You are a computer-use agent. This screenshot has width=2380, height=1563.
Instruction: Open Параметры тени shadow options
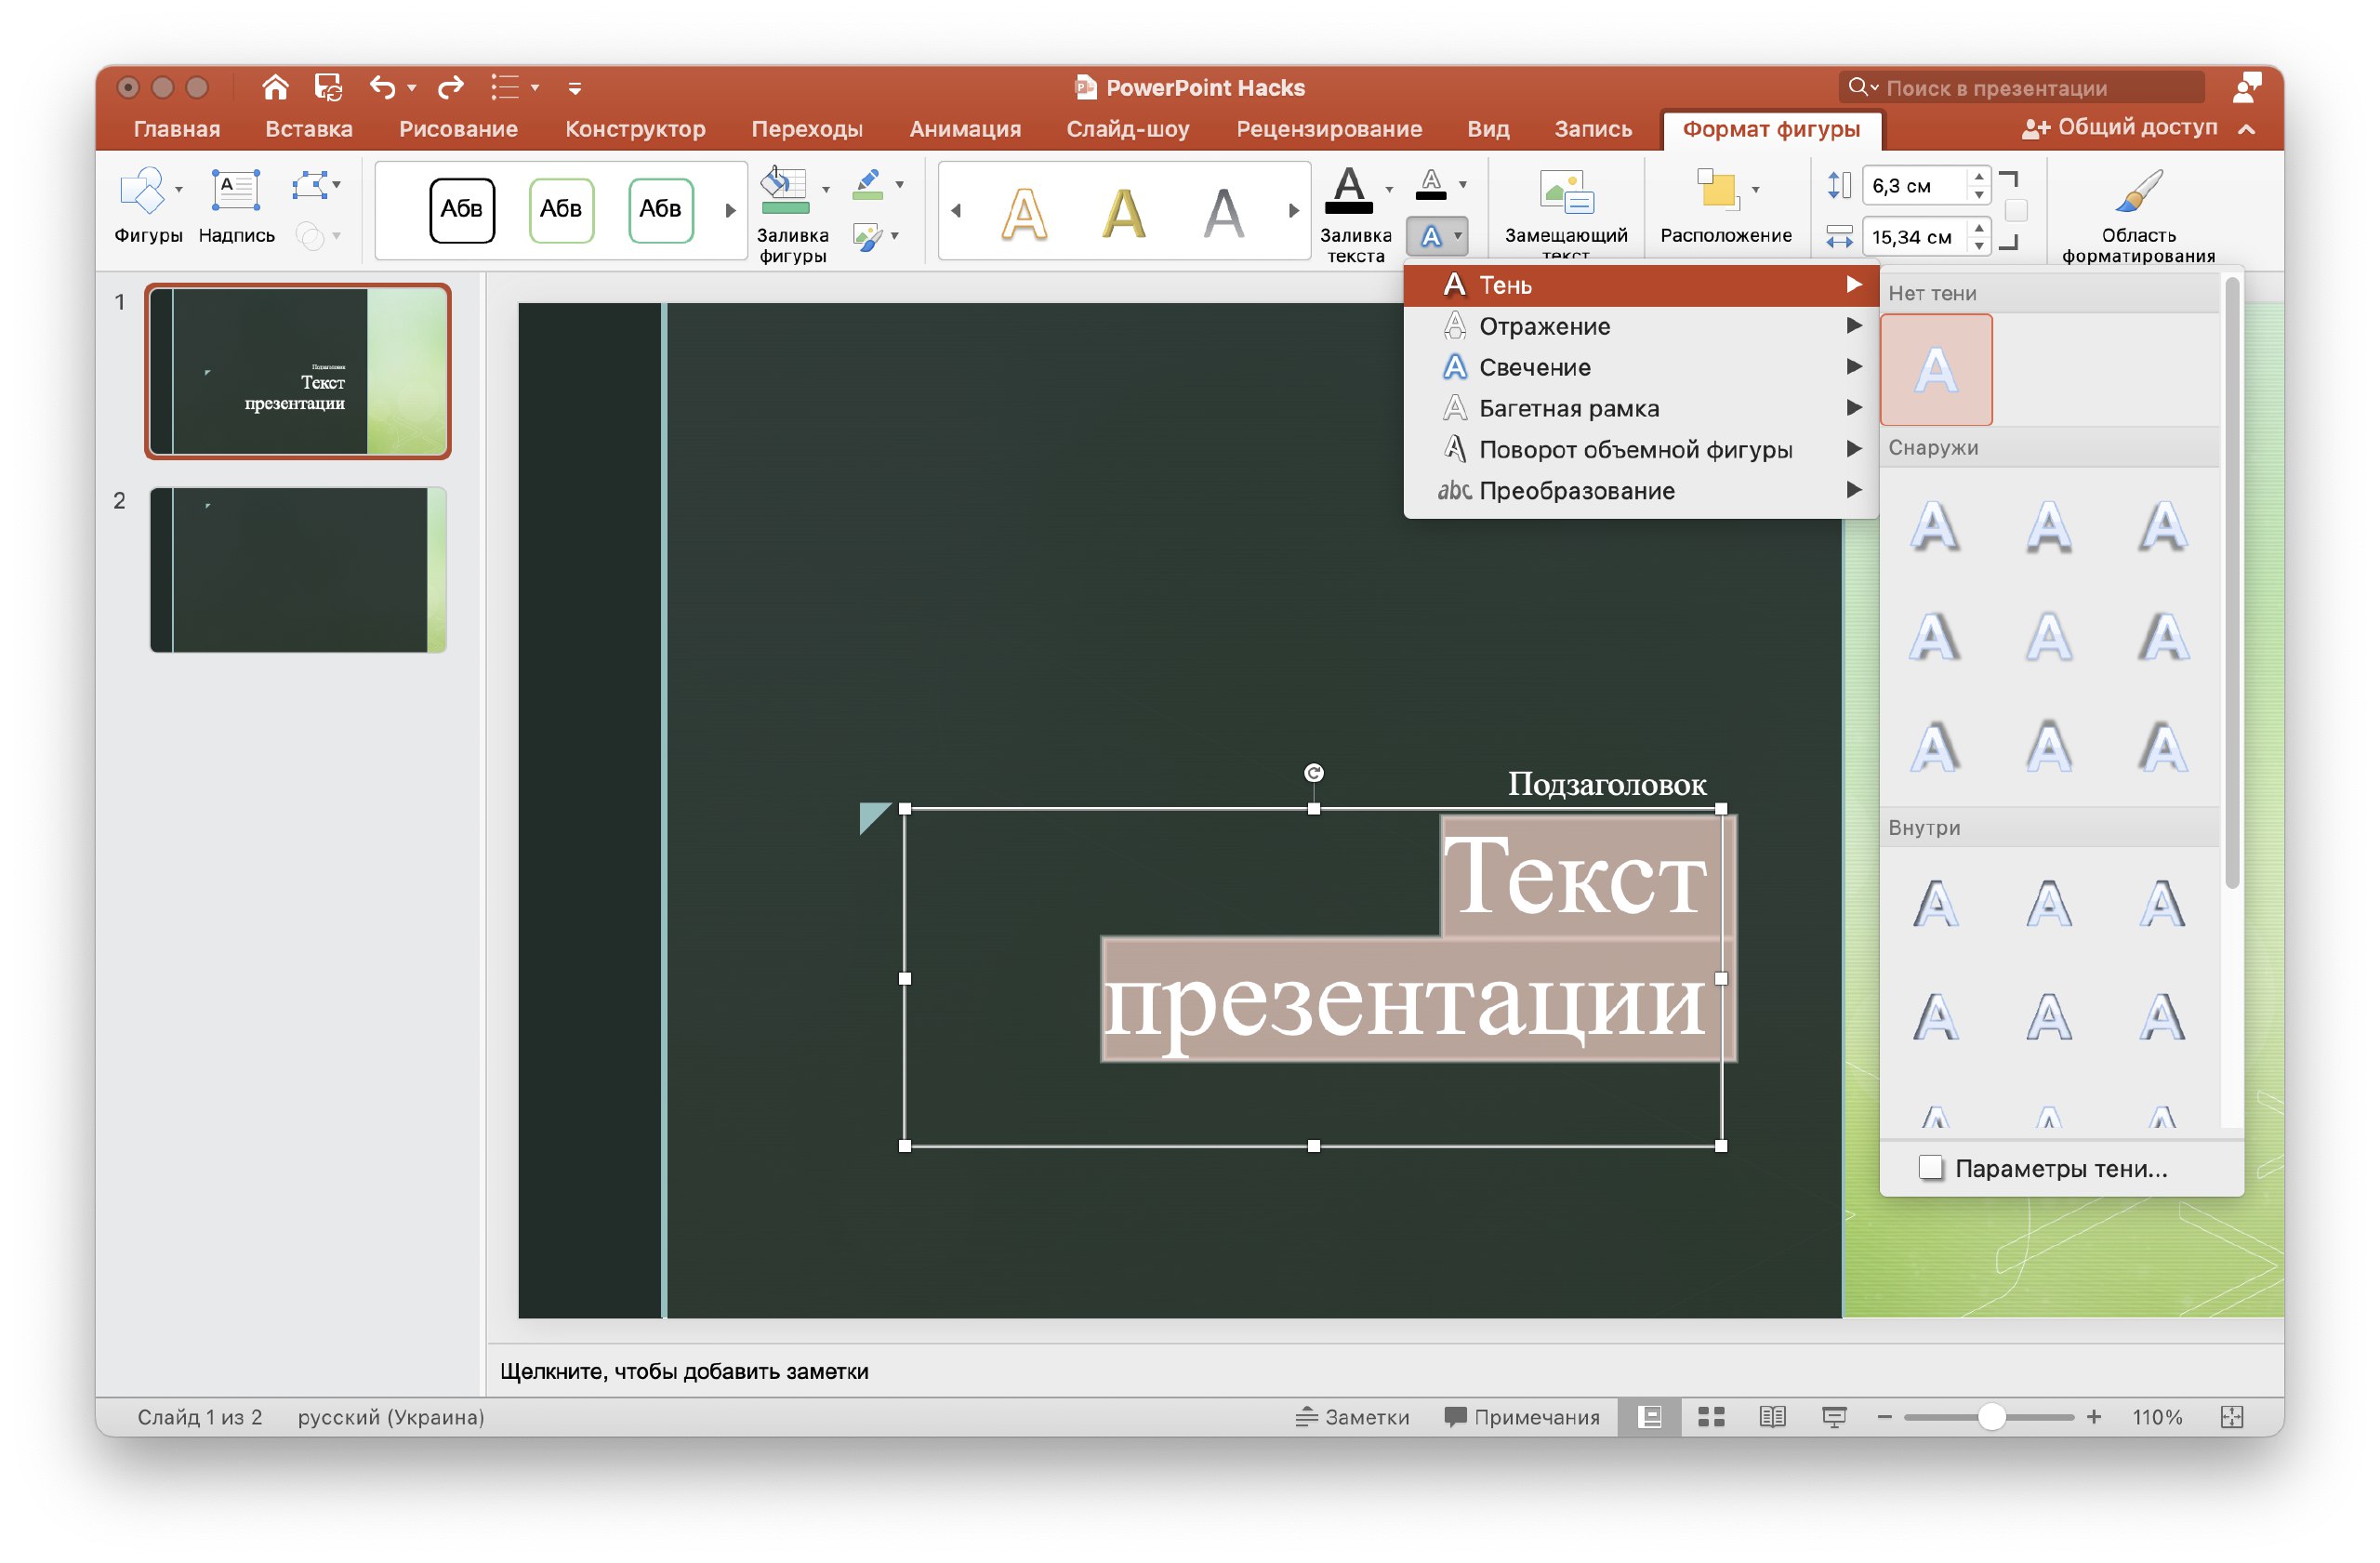2060,1168
